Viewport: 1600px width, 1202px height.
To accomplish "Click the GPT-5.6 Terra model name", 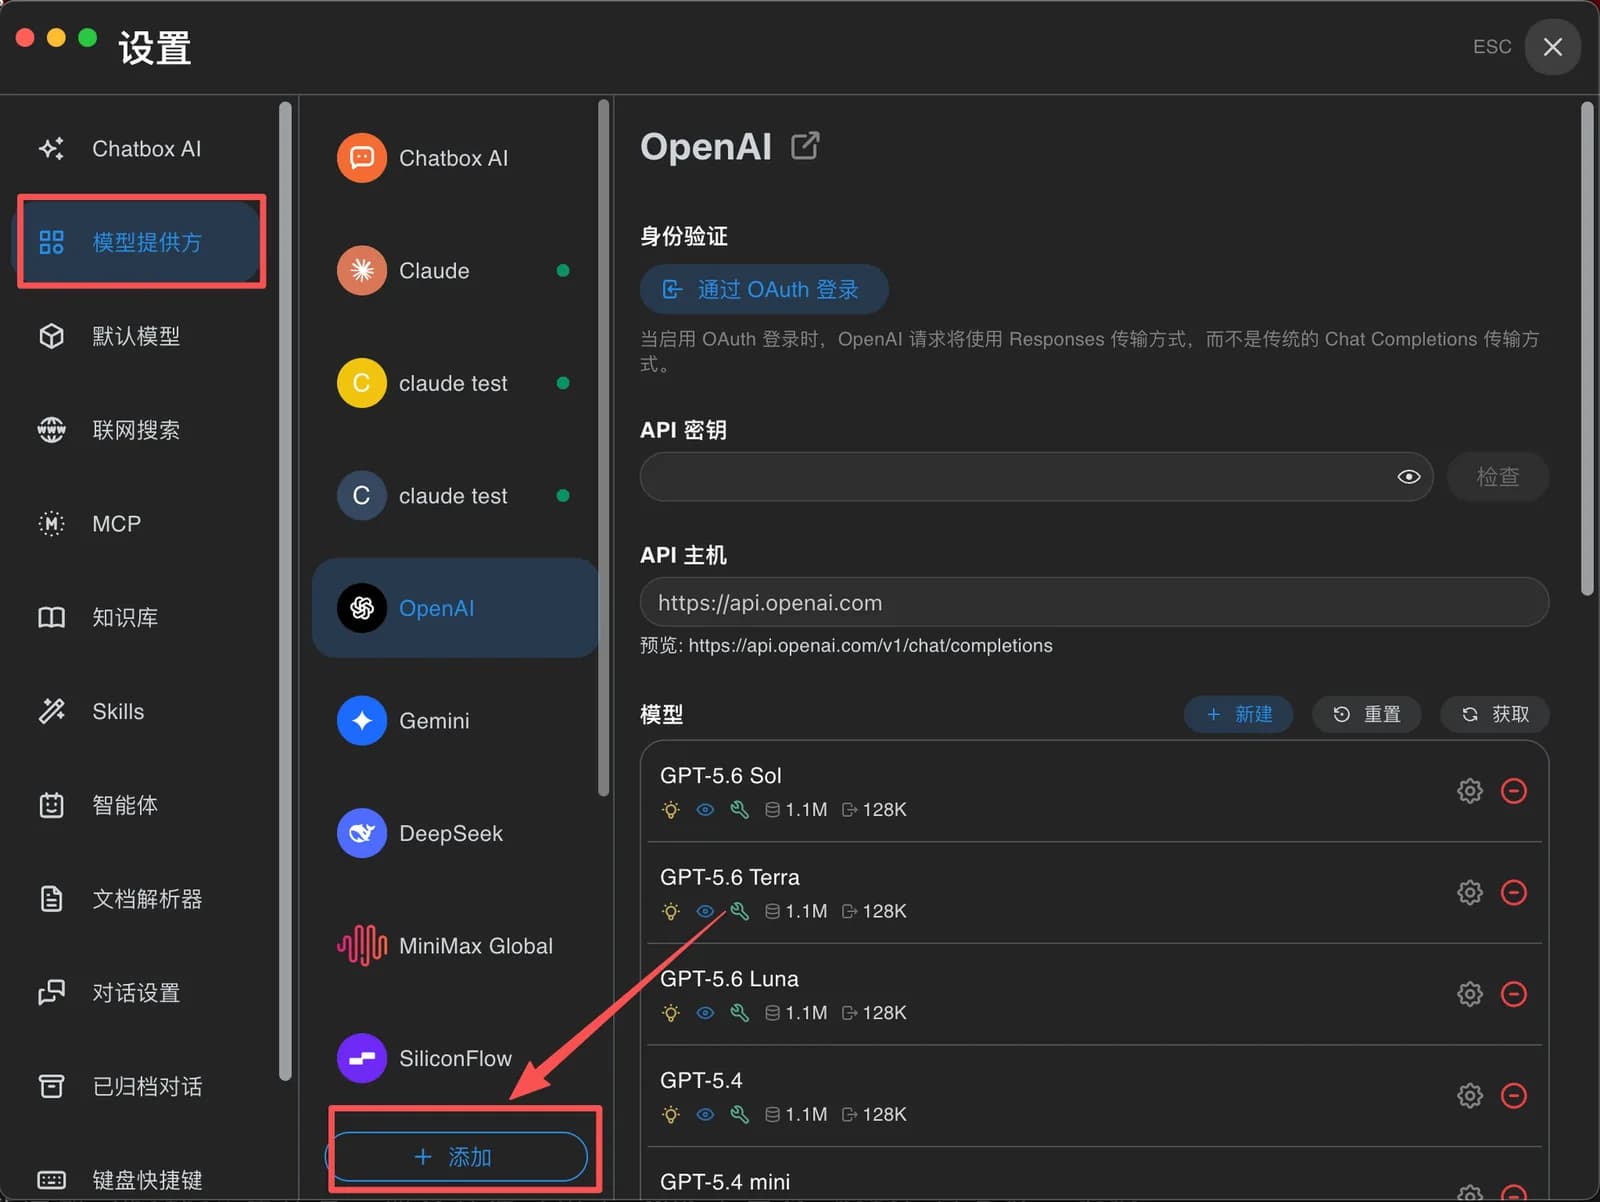I will [x=729, y=877].
